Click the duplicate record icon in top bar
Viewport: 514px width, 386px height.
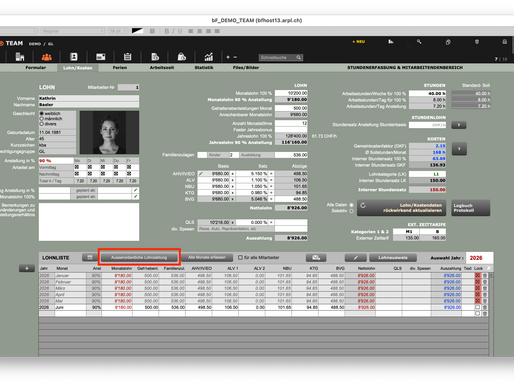448,42
